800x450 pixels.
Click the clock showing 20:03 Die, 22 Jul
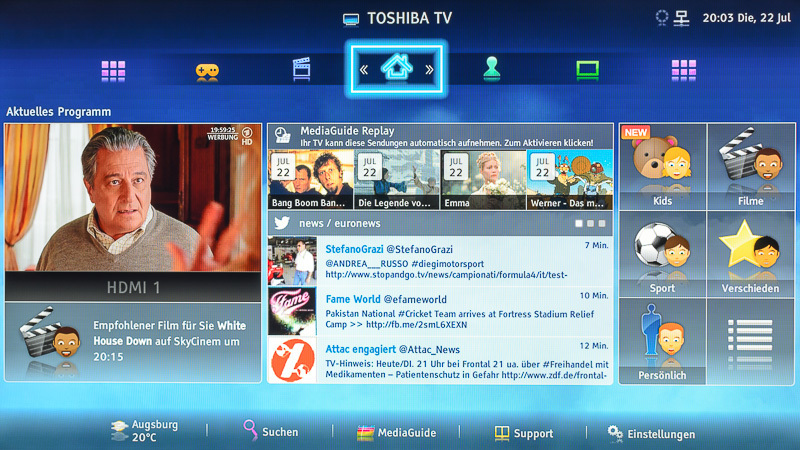(x=746, y=18)
